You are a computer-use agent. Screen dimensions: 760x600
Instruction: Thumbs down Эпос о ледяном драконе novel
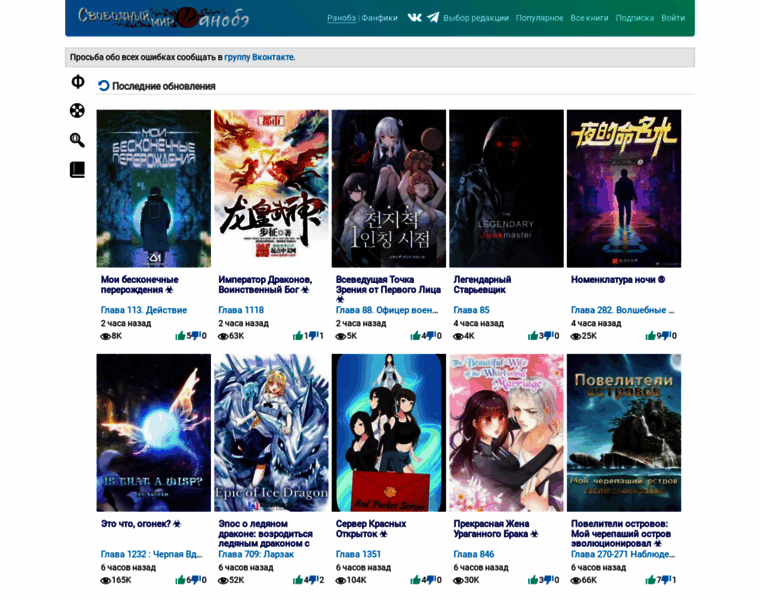tap(313, 580)
